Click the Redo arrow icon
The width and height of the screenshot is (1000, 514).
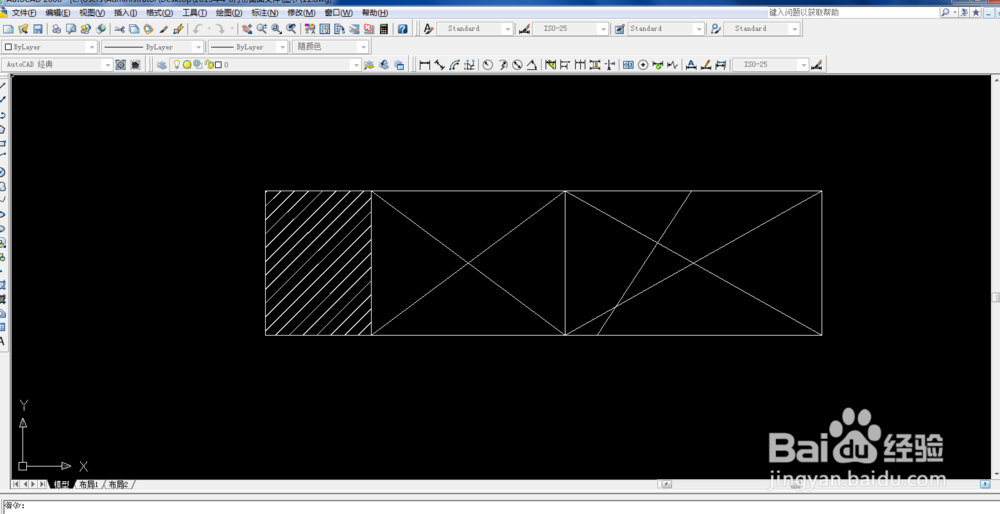[x=219, y=29]
